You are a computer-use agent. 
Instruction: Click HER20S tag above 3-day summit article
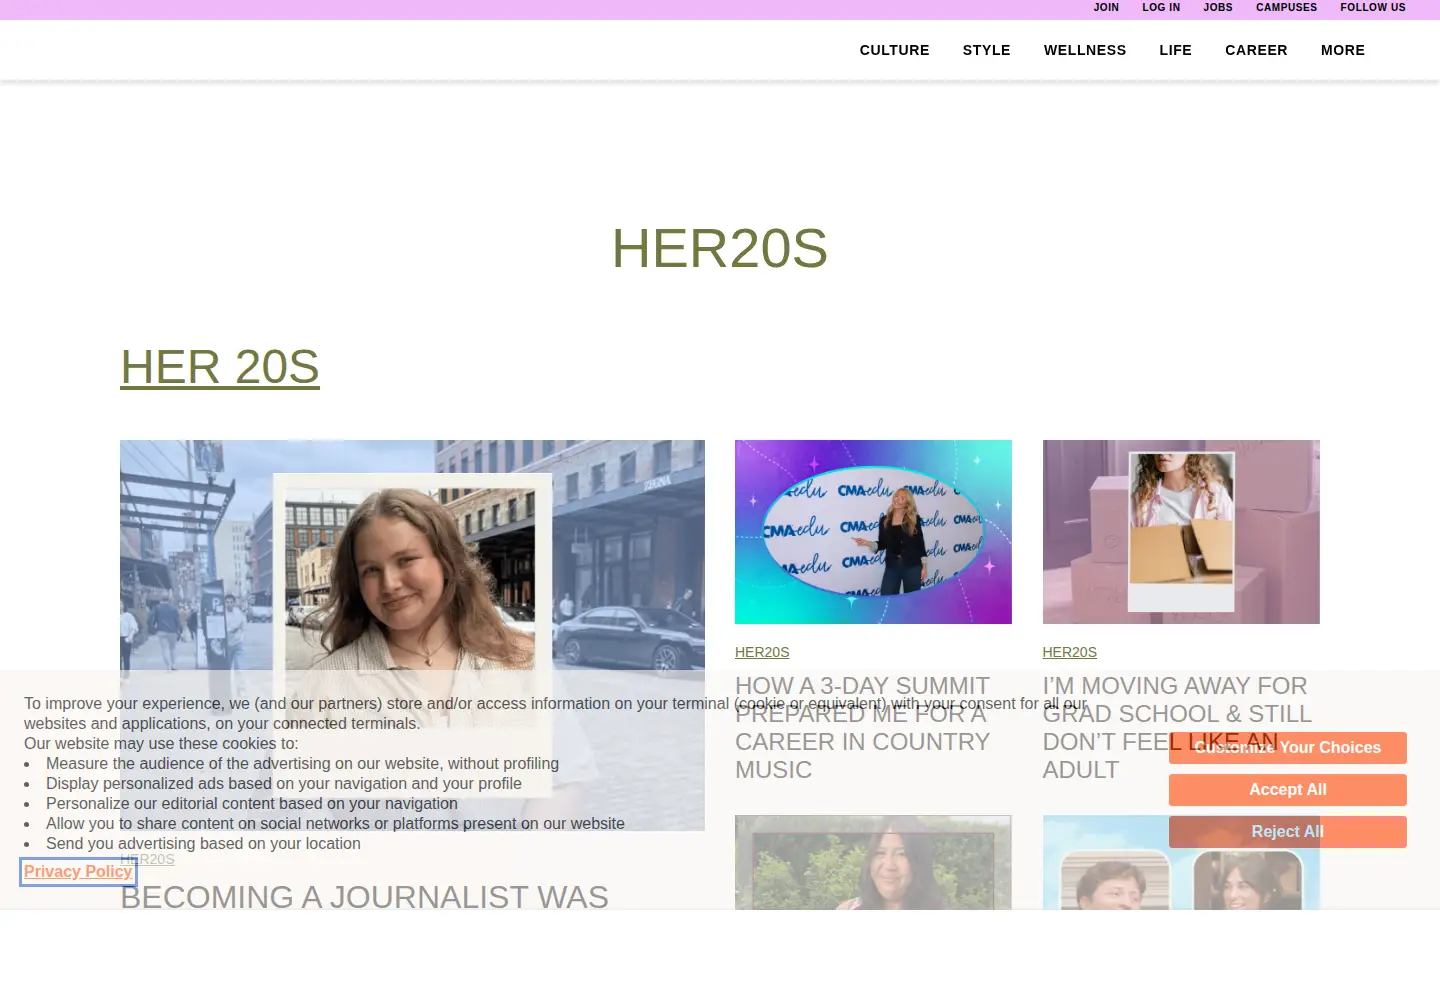coord(762,652)
